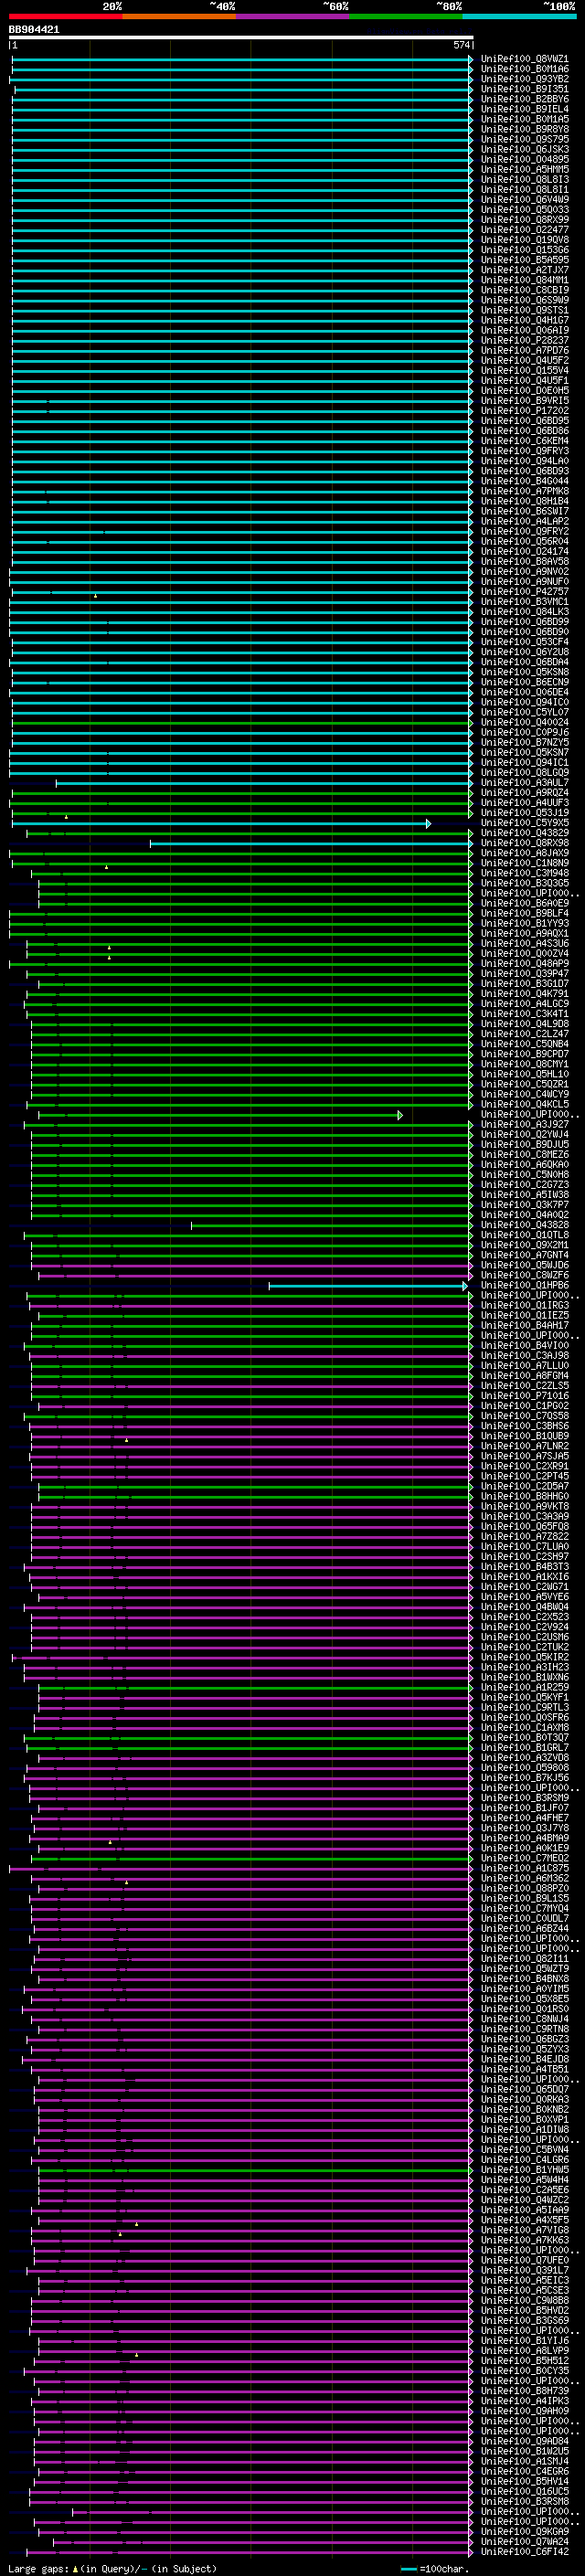The image size is (585, 2576).
Task: Open hit UniRef100_Q8VWZ1
Action: 525,59
